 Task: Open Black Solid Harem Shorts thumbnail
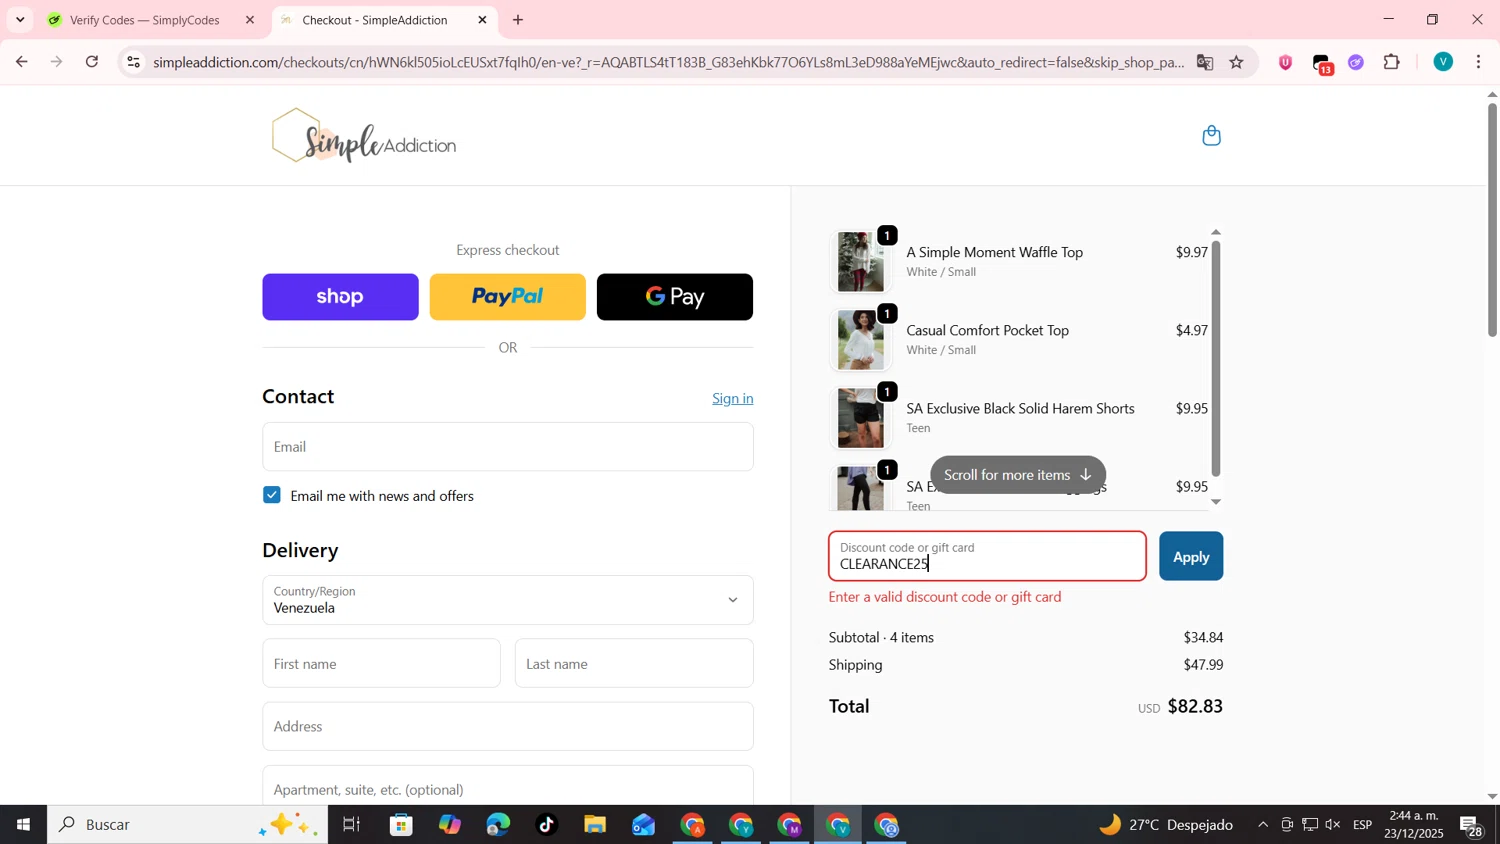tap(860, 418)
